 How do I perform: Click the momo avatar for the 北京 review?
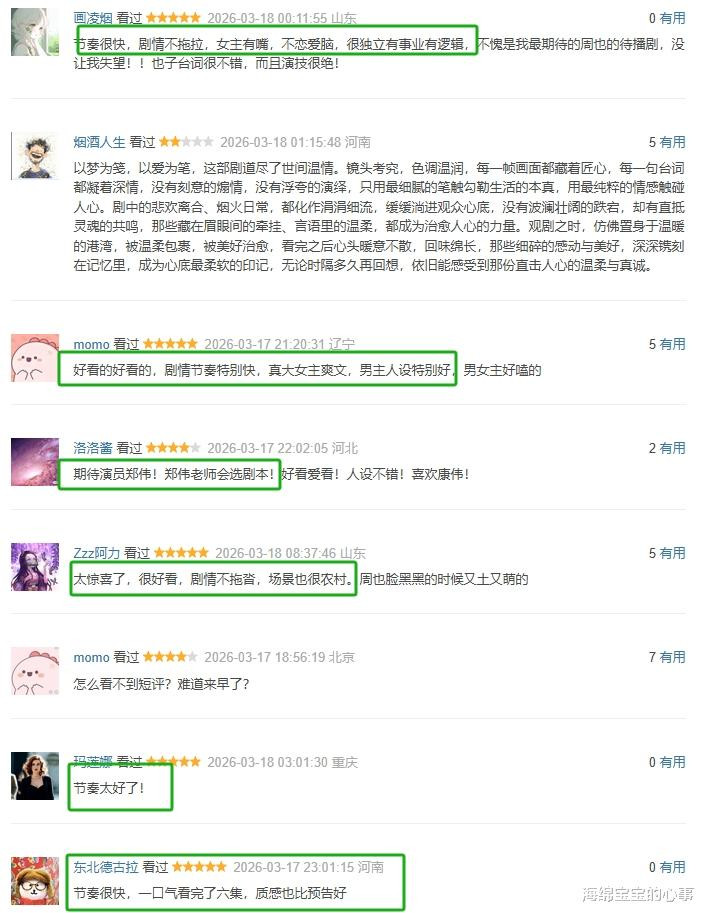(35, 671)
